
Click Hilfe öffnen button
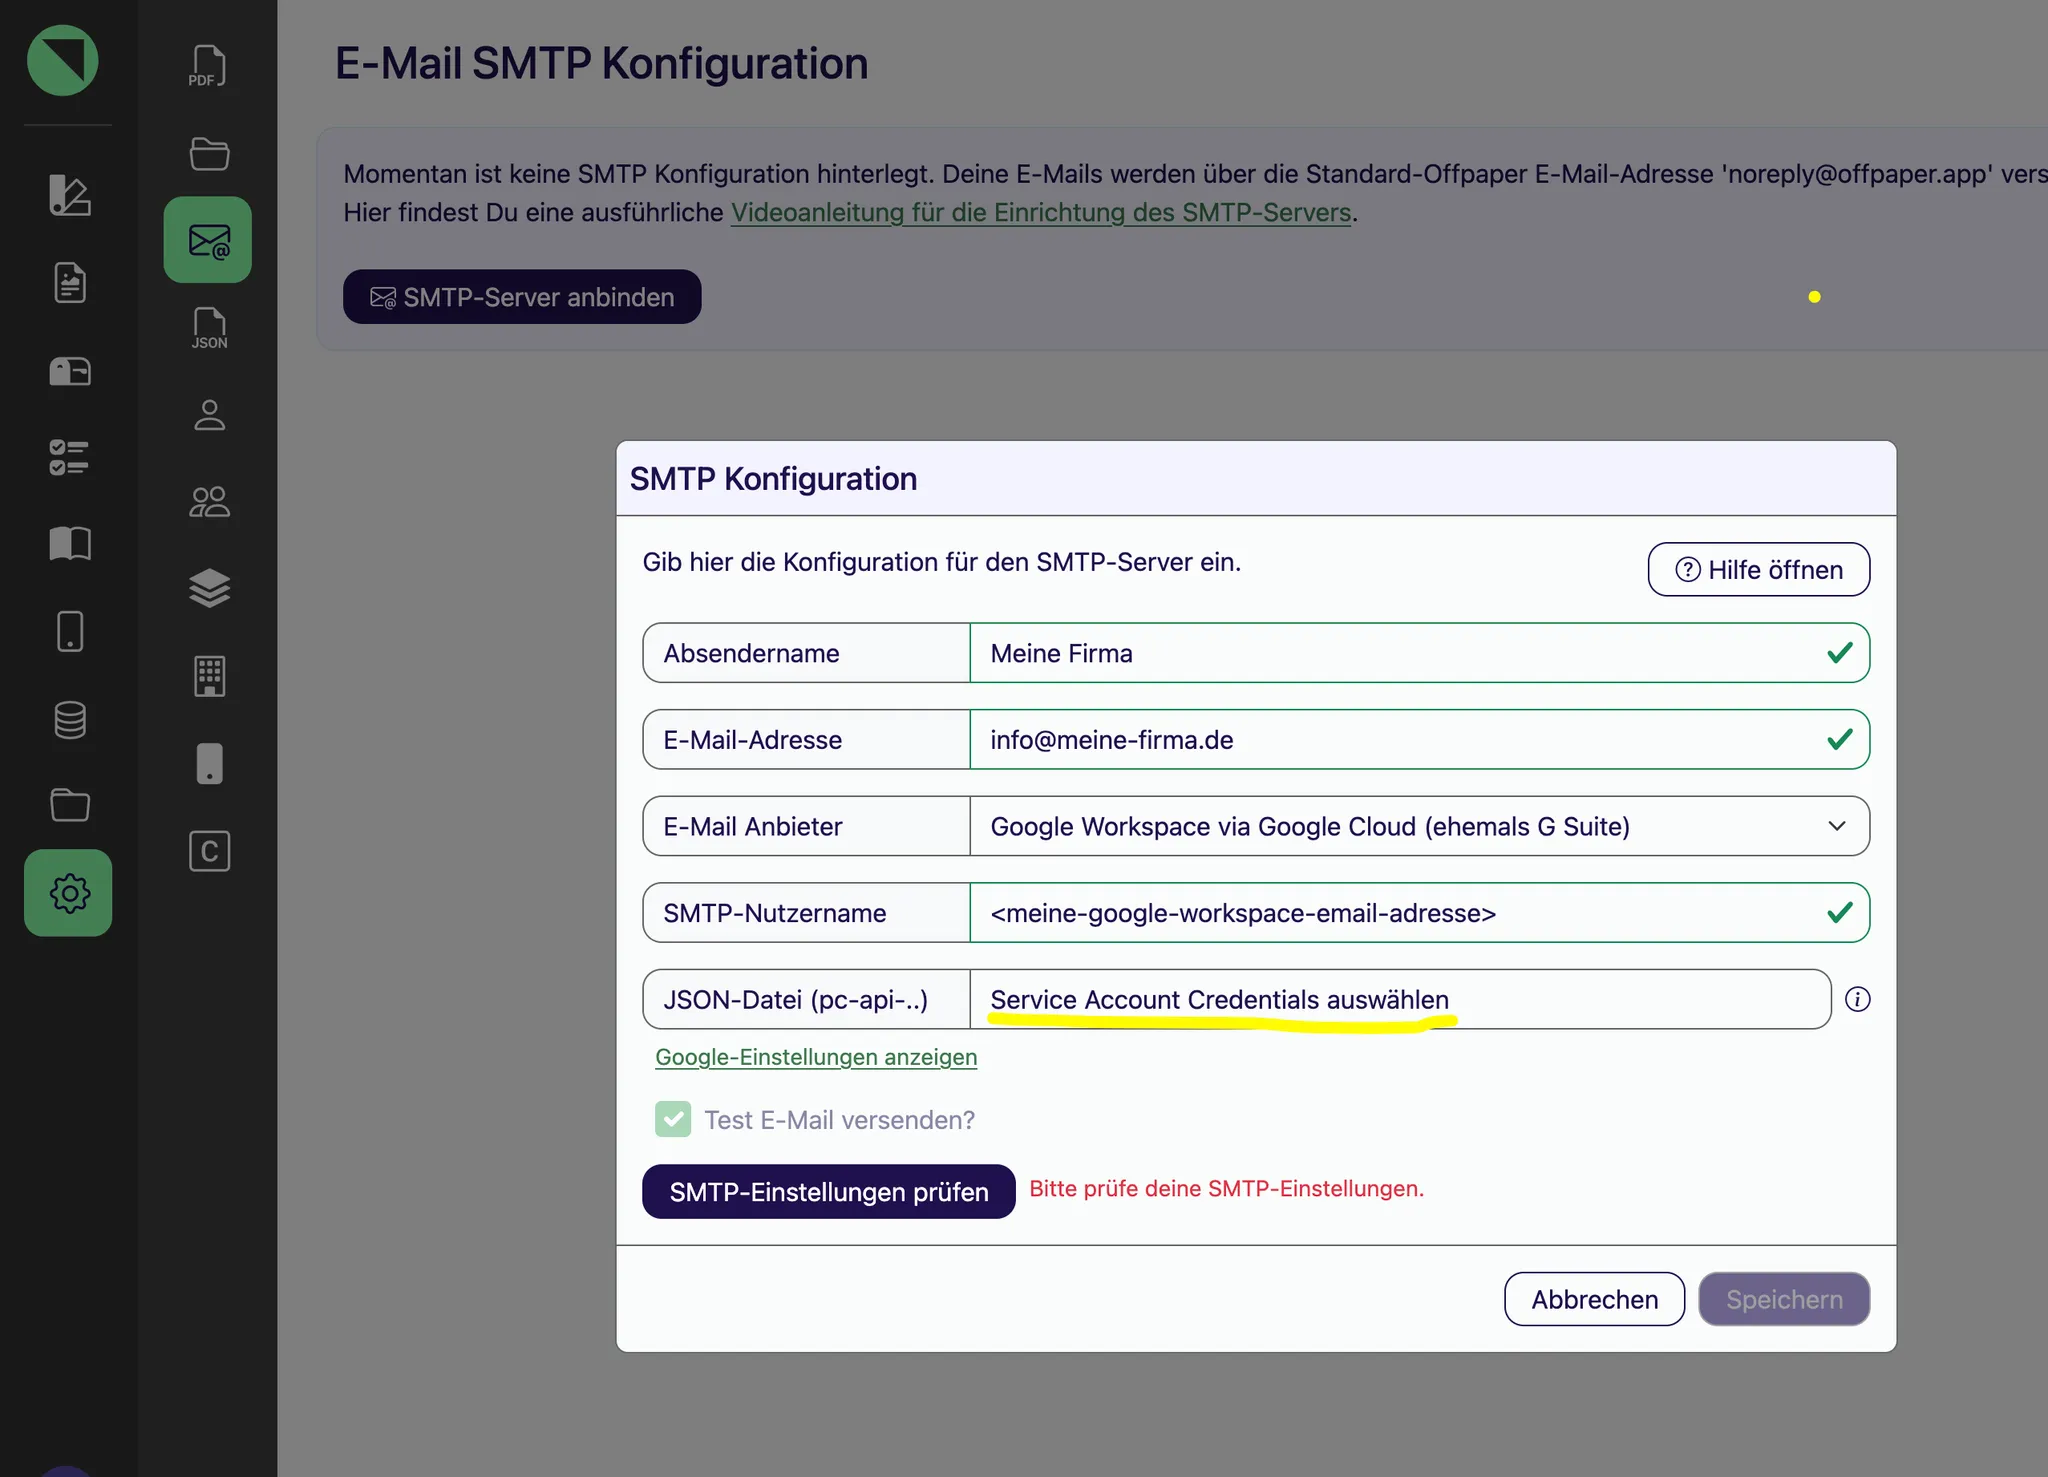click(1758, 570)
